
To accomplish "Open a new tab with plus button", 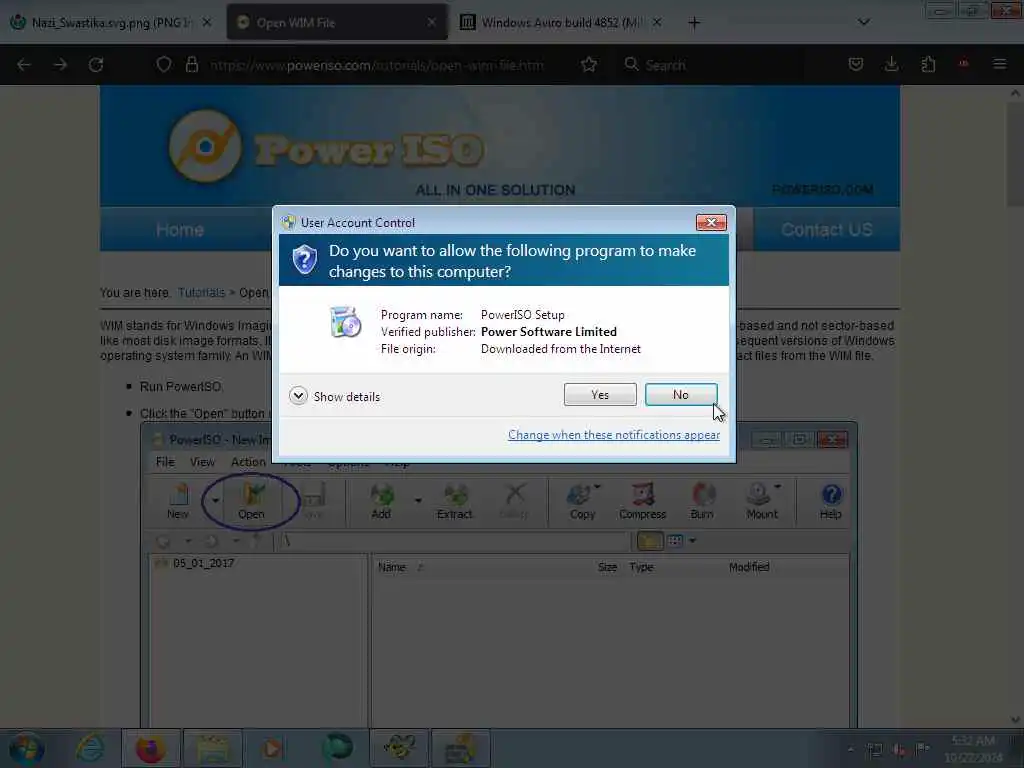I will (x=694, y=23).
